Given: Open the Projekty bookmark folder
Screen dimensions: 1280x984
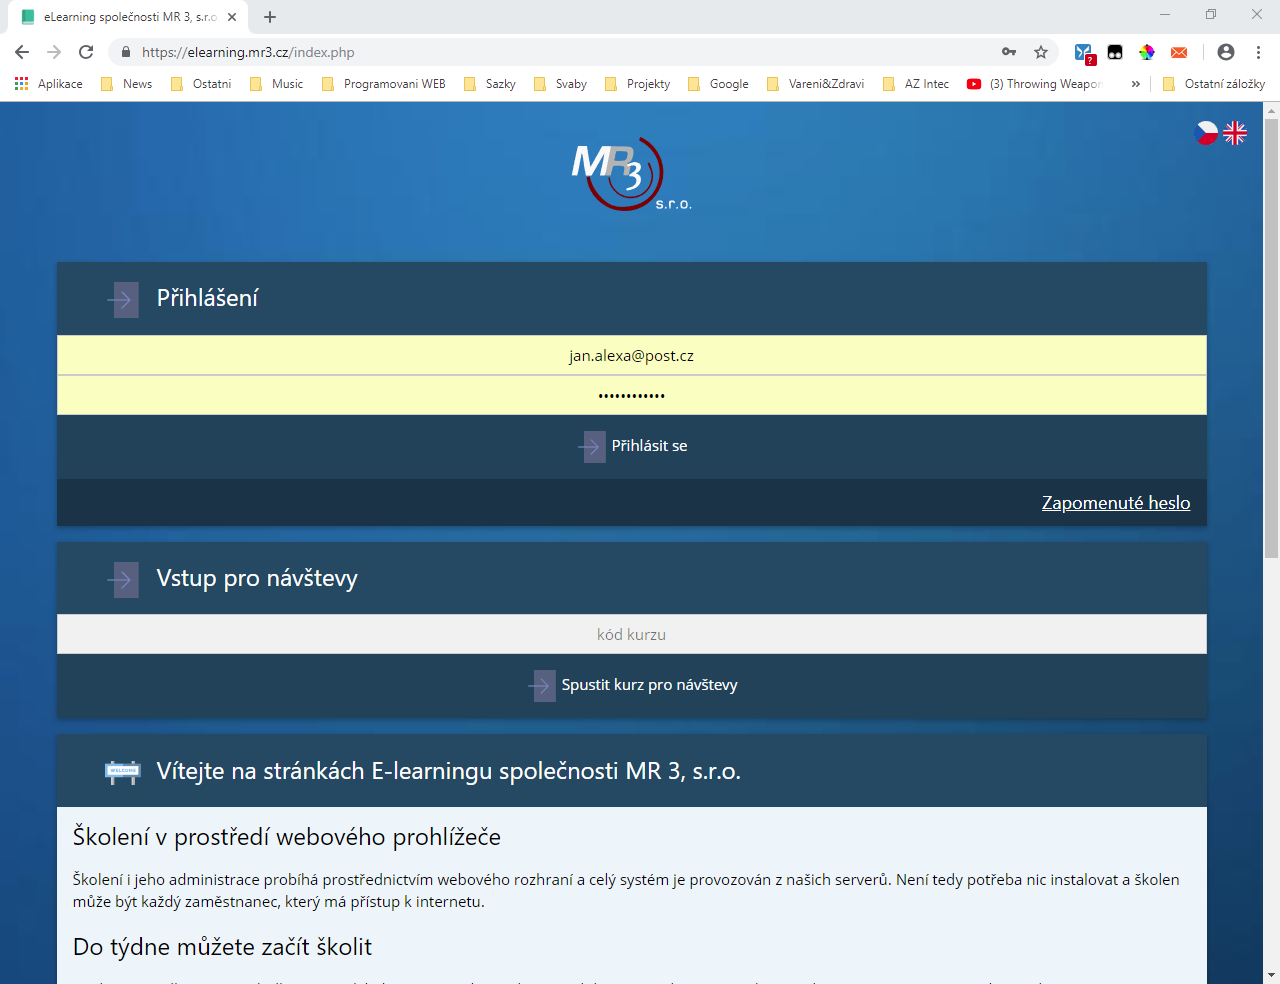Looking at the screenshot, I should [x=637, y=84].
